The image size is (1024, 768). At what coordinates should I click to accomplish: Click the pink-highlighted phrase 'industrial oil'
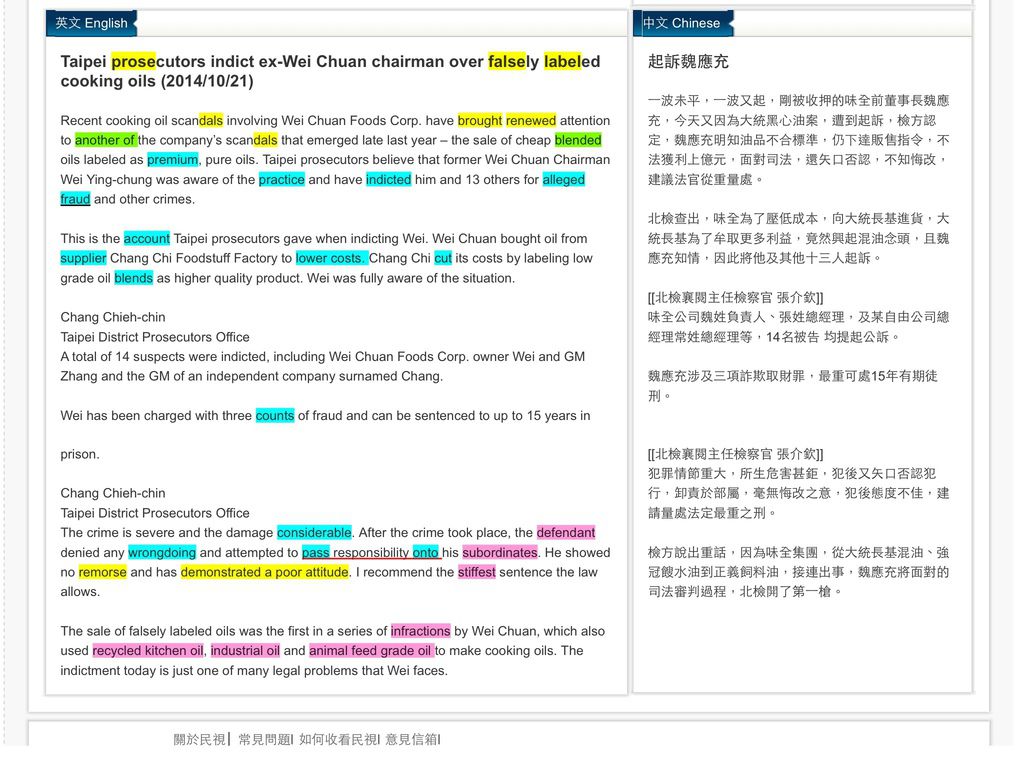(245, 650)
